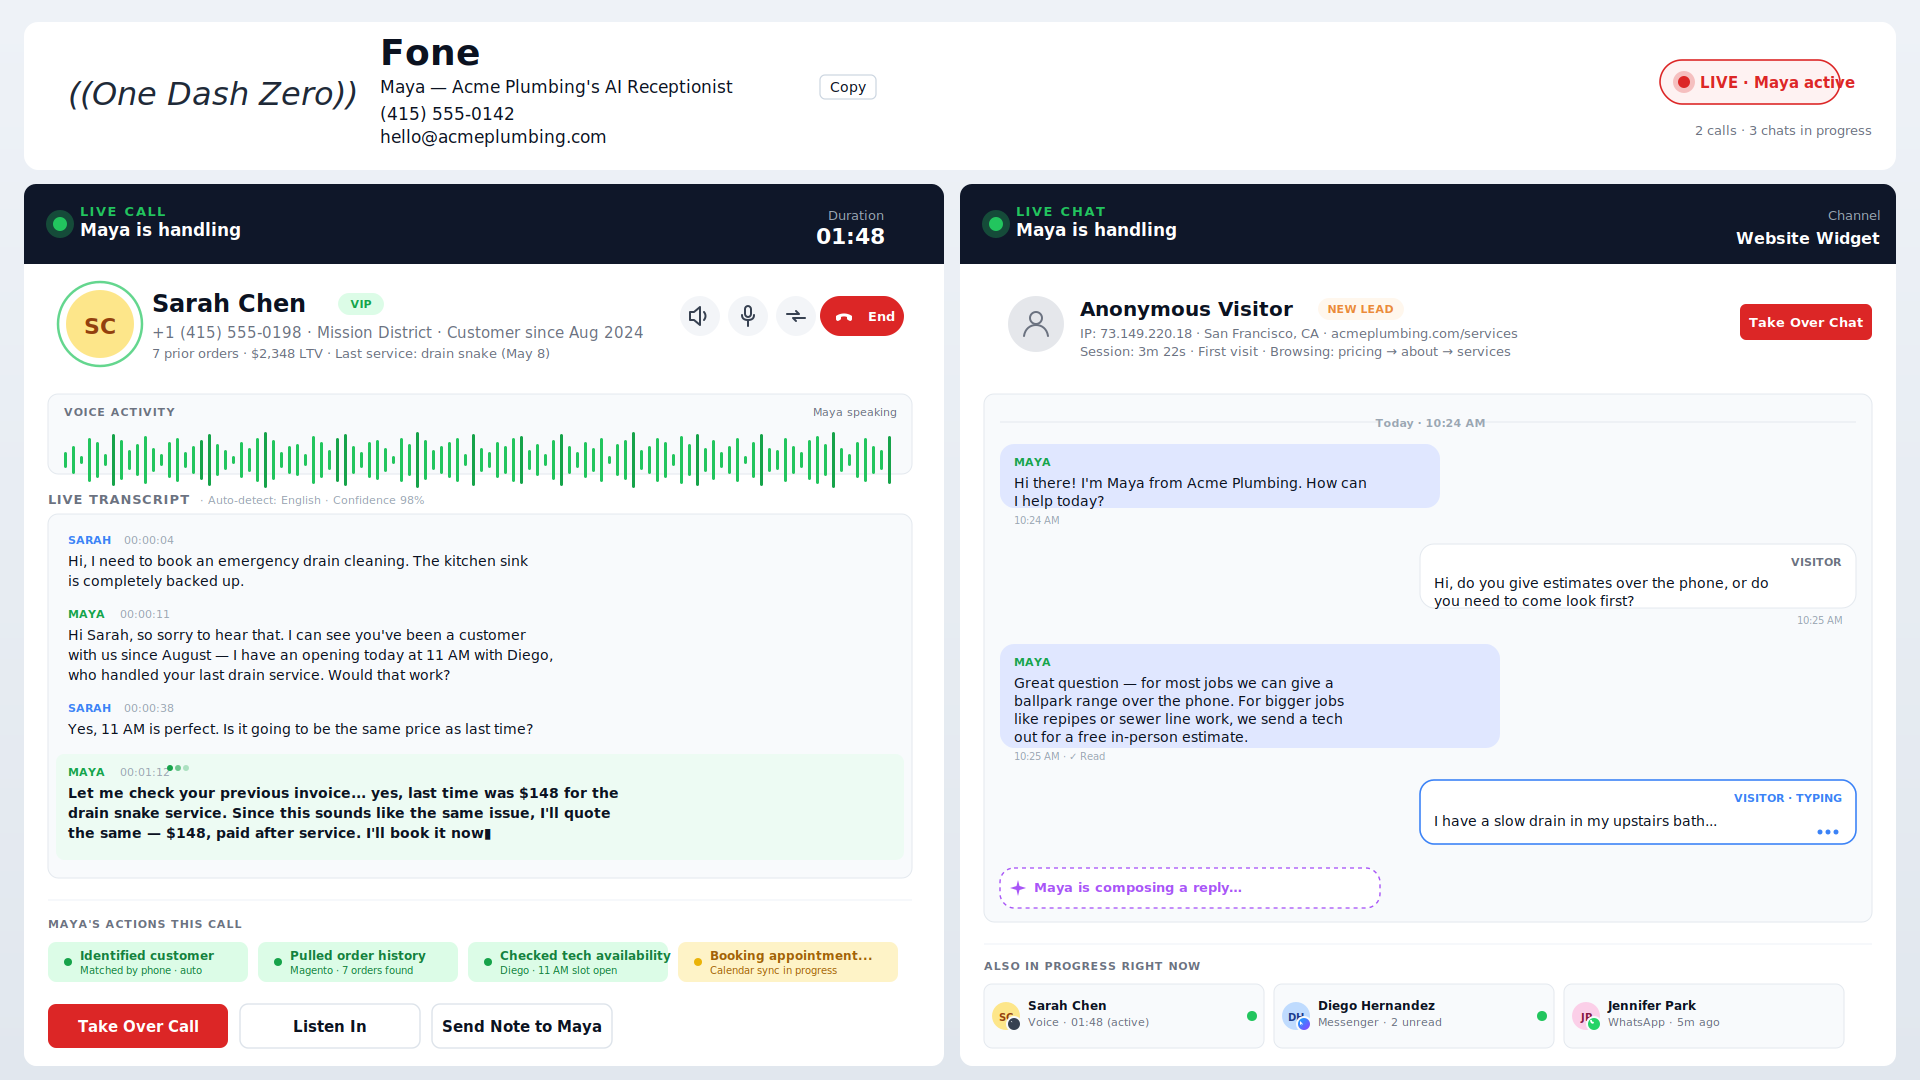
Task: Click the visitor typing dots indicator
Action: (x=1828, y=832)
